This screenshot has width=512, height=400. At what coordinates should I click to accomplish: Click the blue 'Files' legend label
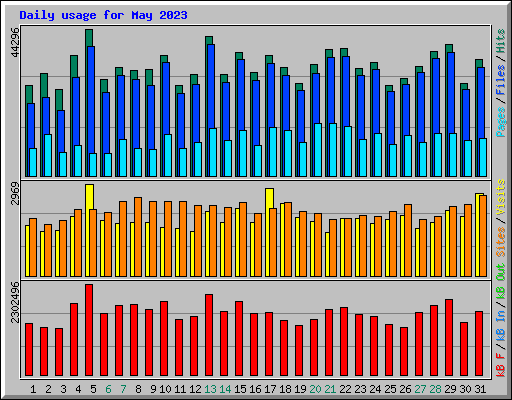[x=501, y=80]
